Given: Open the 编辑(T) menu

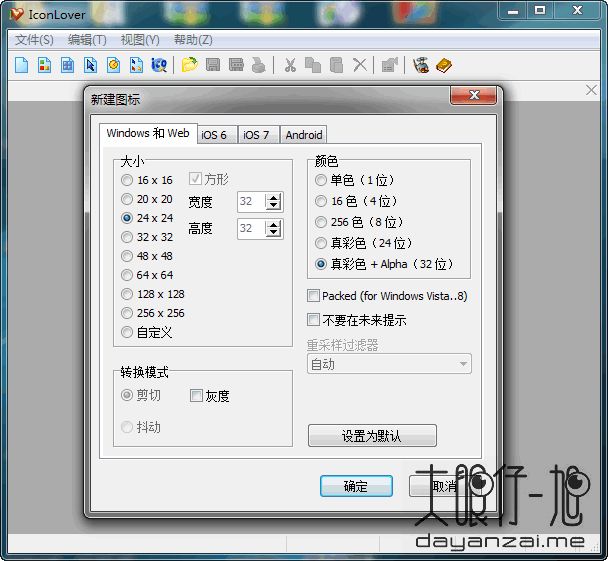Looking at the screenshot, I should (87, 40).
